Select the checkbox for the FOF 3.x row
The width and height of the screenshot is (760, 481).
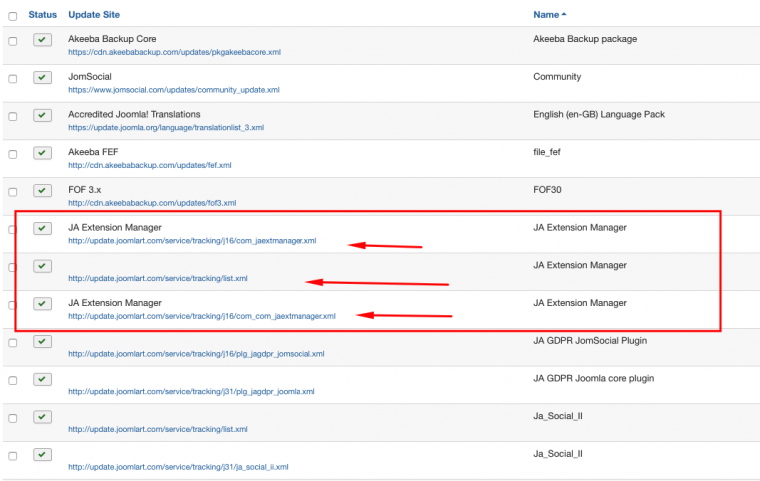(13, 192)
